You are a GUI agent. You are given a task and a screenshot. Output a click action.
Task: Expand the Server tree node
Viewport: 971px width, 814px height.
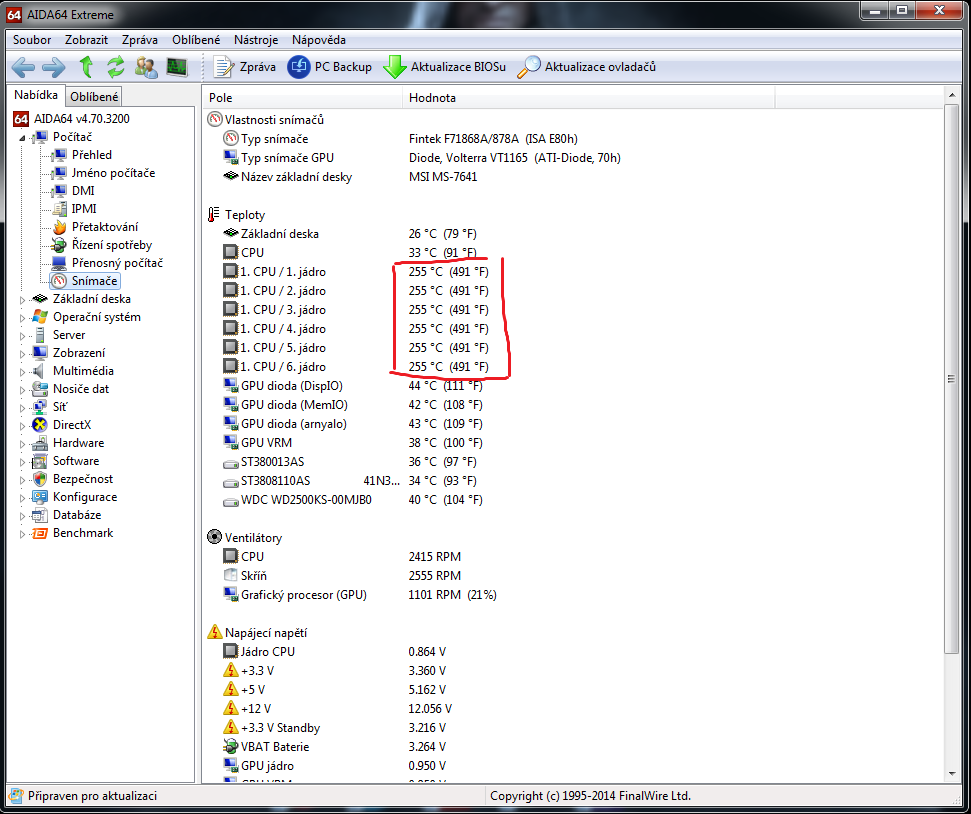point(22,336)
